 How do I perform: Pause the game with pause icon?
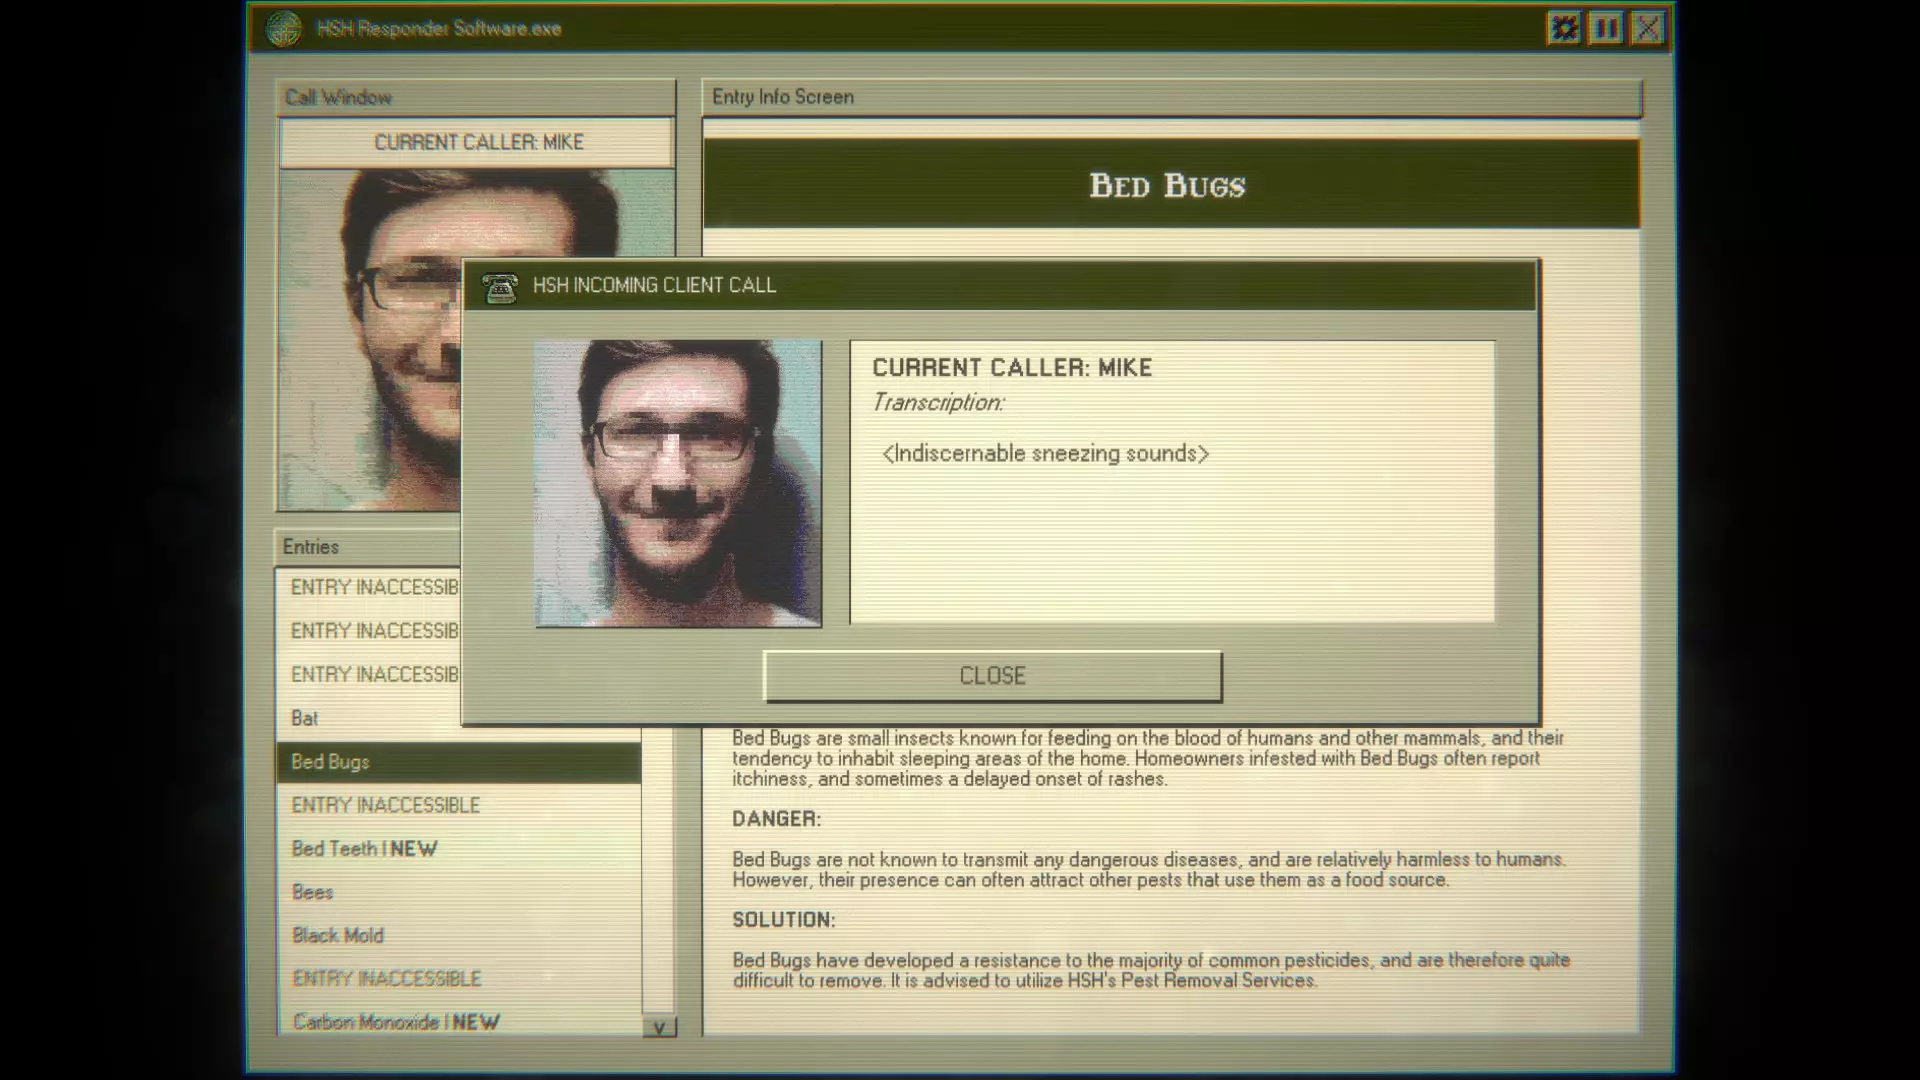[1606, 28]
